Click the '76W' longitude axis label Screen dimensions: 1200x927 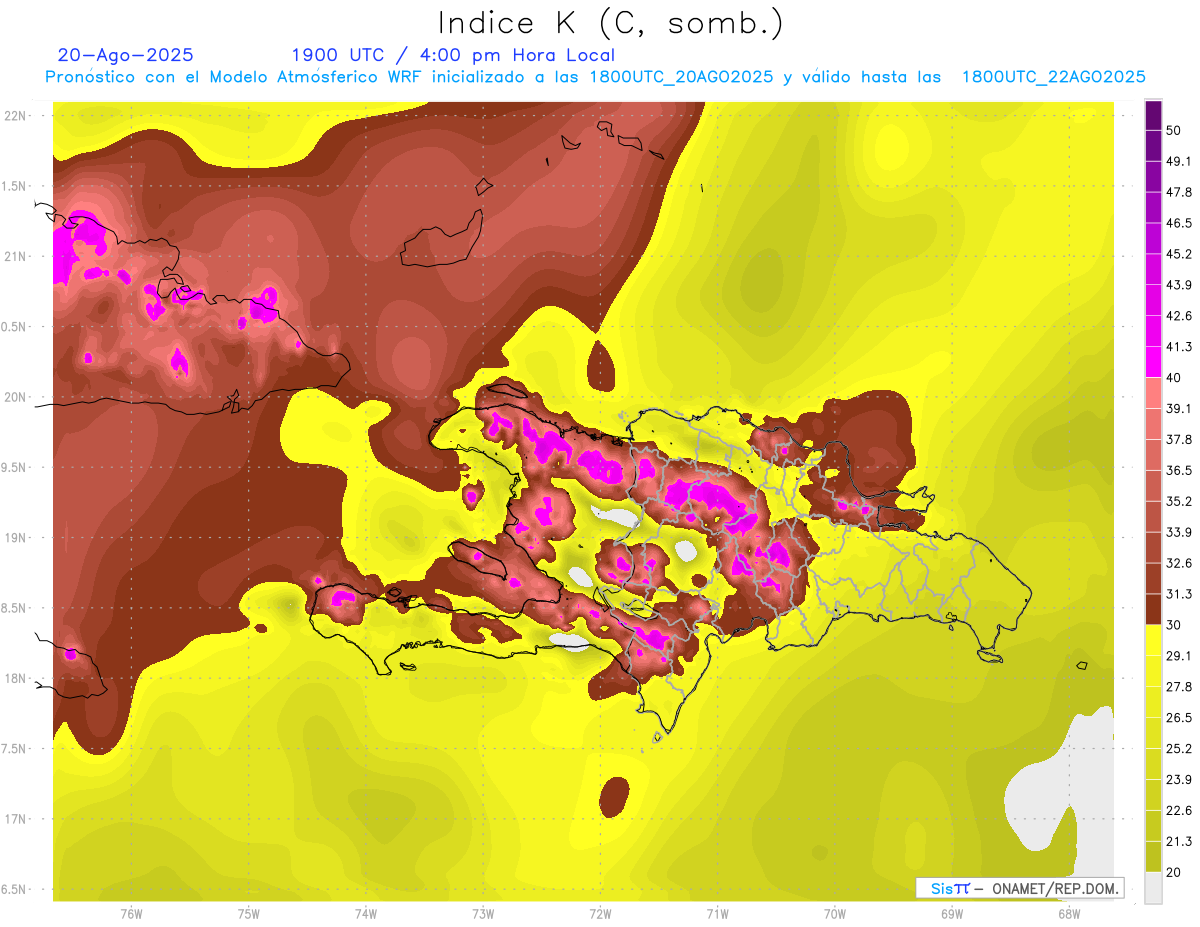[131, 914]
